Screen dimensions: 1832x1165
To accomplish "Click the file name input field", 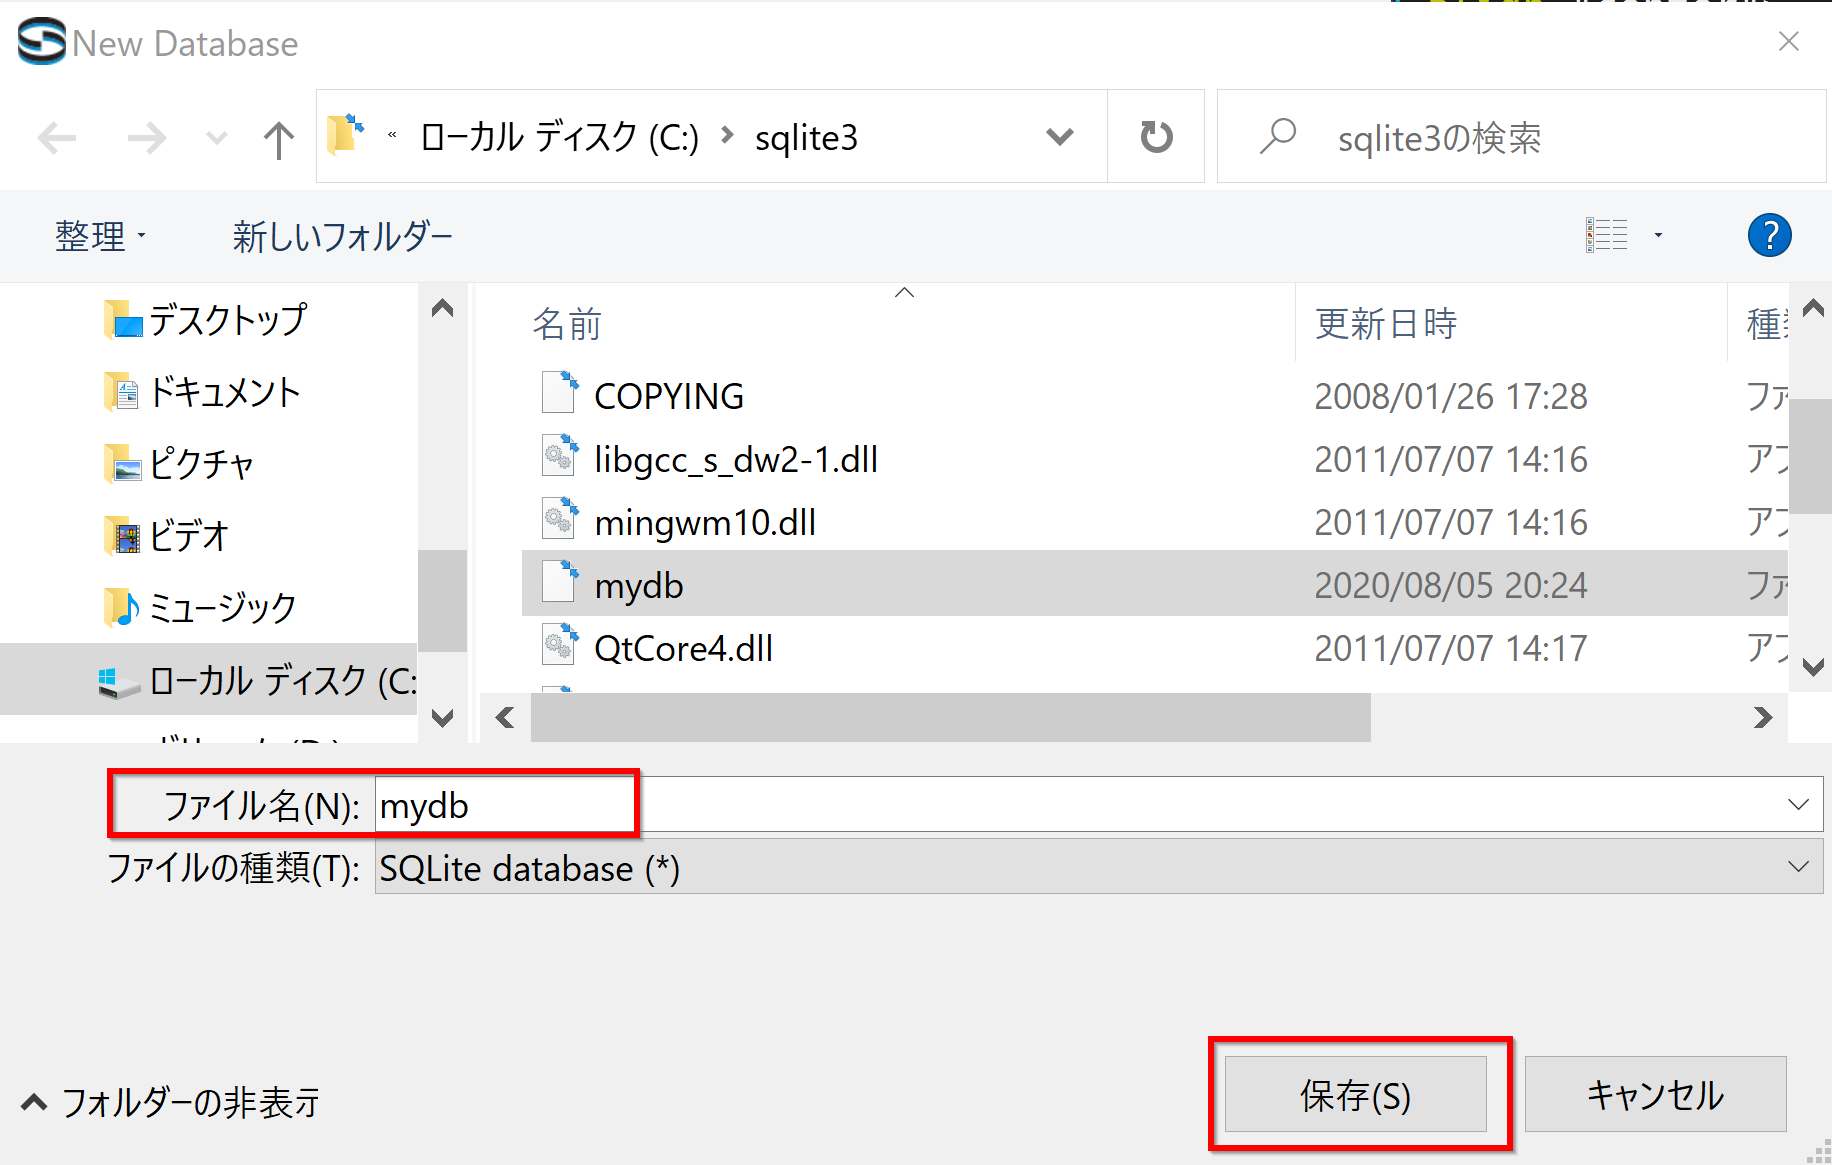I will (x=1000, y=805).
